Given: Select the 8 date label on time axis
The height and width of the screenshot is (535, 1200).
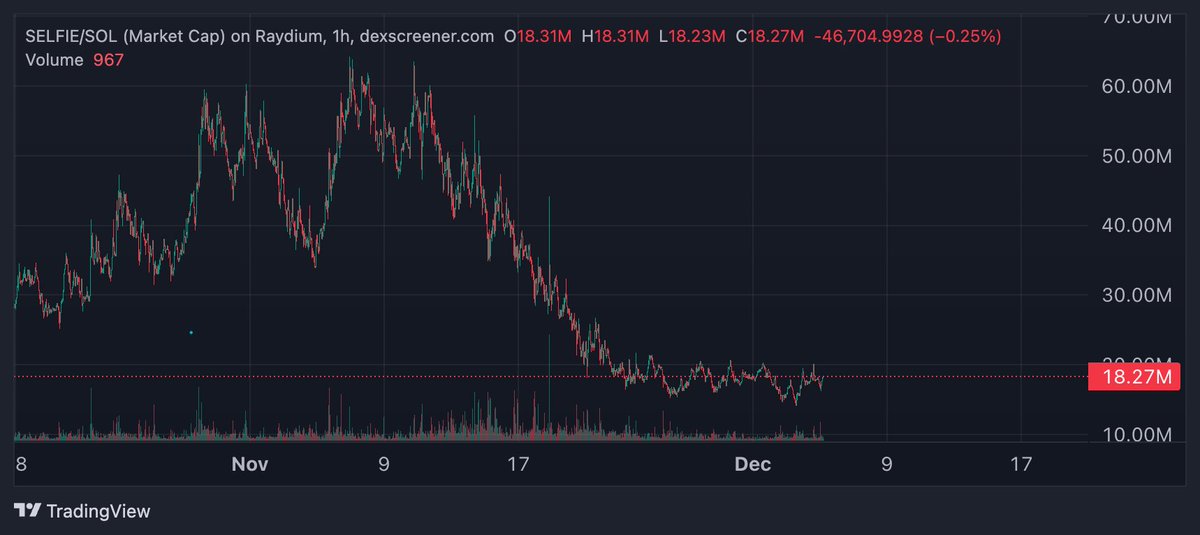Looking at the screenshot, I should [x=20, y=464].
